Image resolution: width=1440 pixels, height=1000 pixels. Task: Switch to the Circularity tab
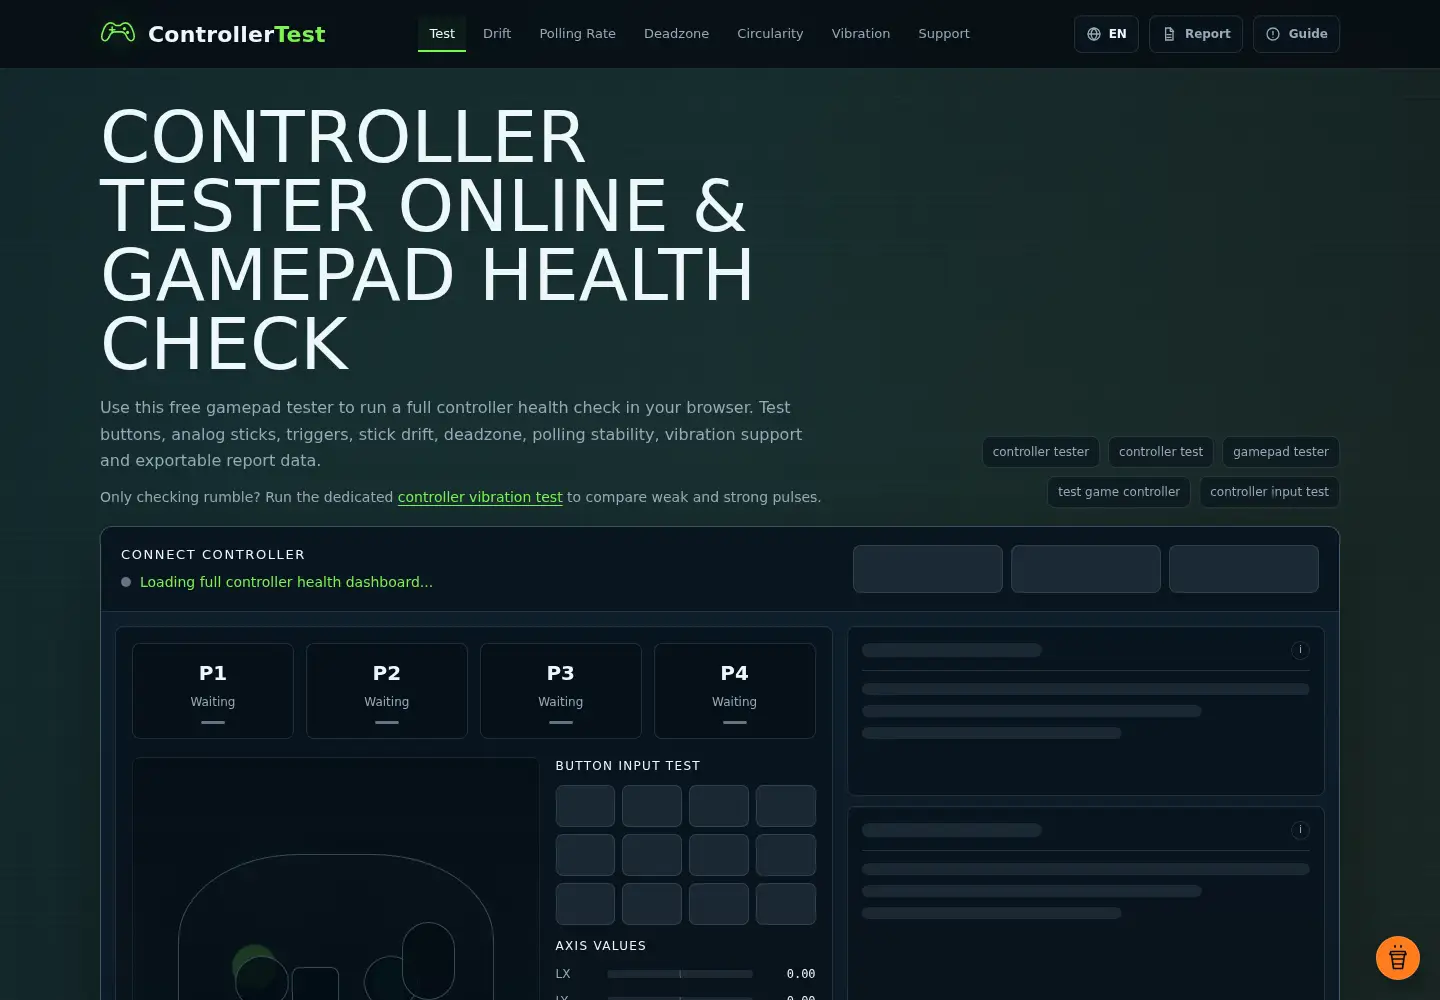tap(770, 33)
